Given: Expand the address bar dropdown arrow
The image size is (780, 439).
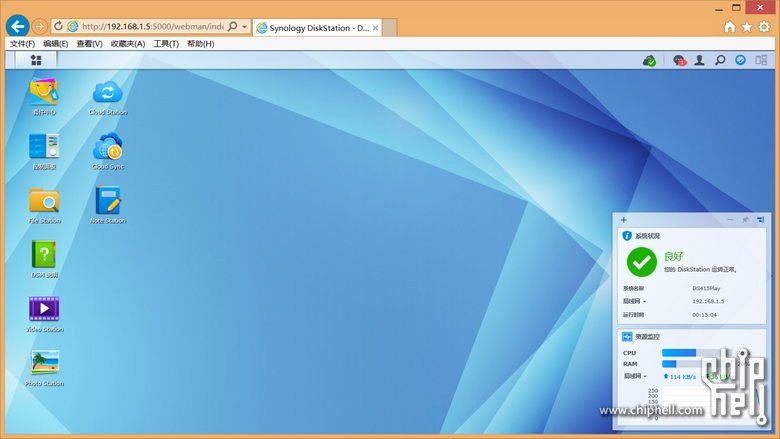Looking at the screenshot, I should coord(245,27).
